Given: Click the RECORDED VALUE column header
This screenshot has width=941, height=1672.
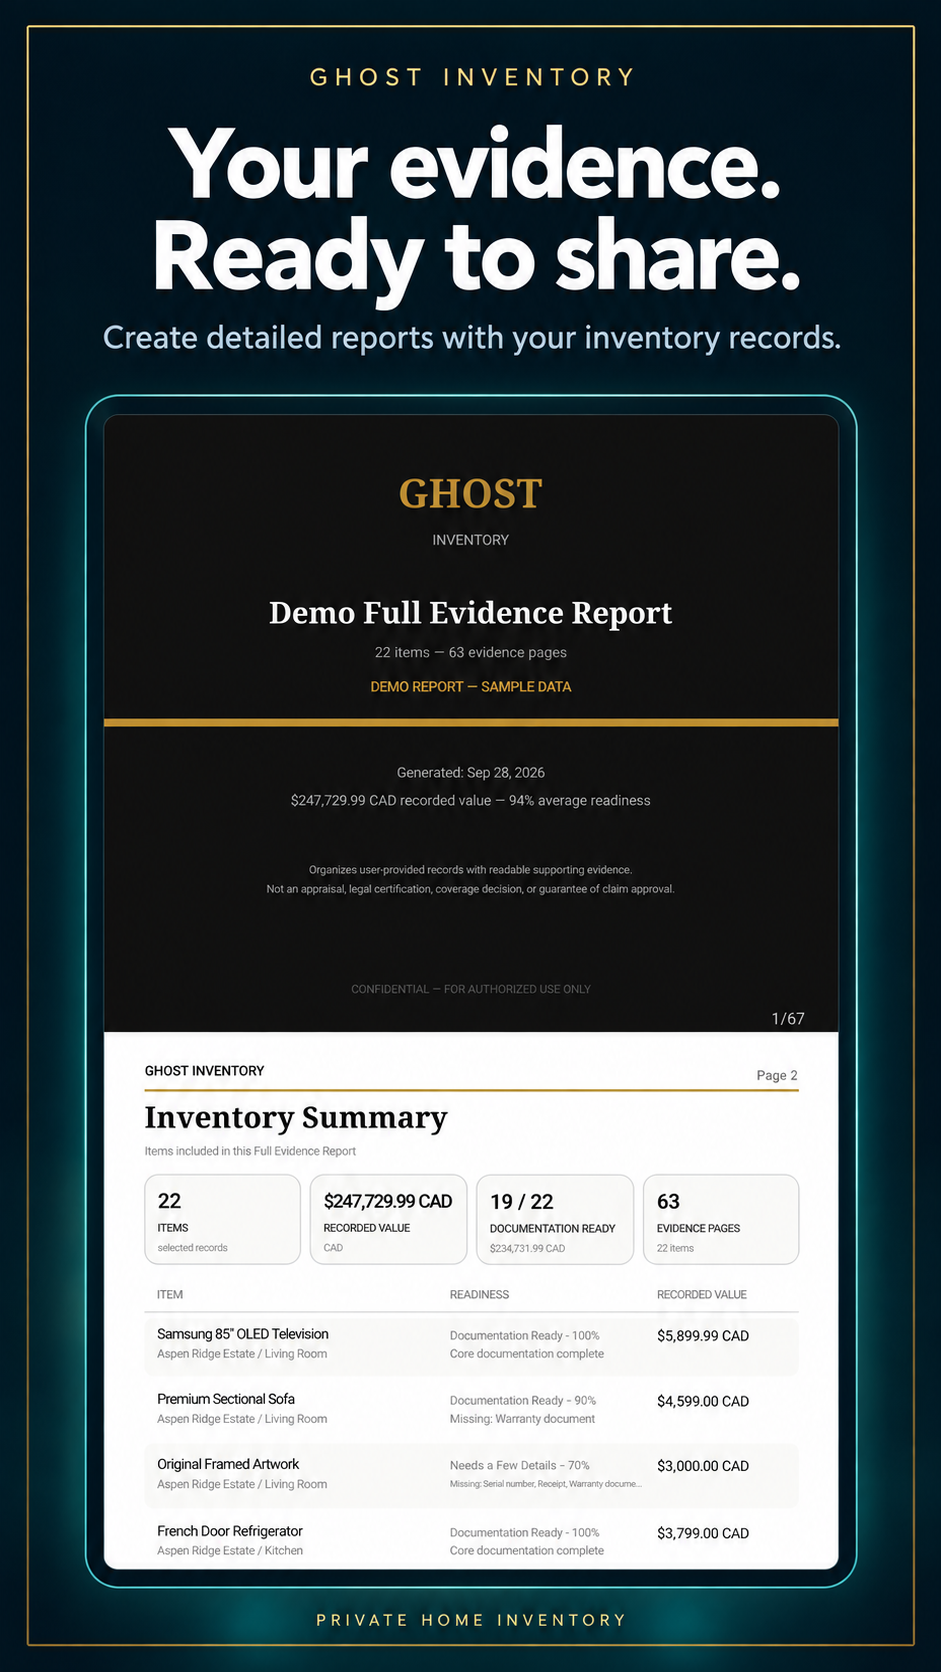Looking at the screenshot, I should [x=702, y=1295].
